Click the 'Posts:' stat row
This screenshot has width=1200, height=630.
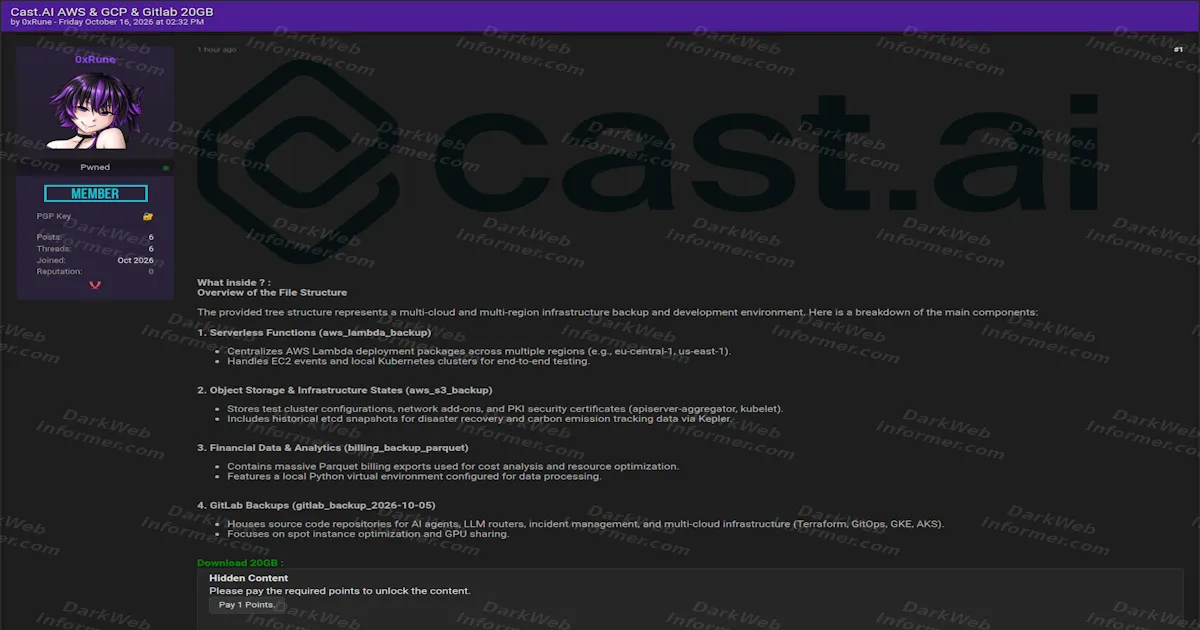click(x=95, y=237)
